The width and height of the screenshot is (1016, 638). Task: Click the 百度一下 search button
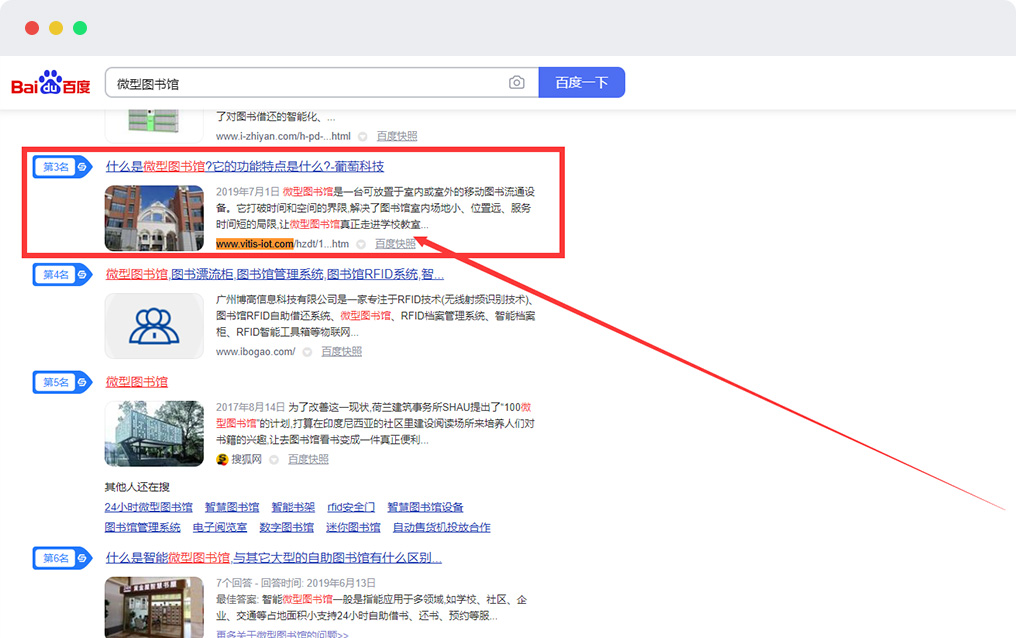tap(582, 82)
